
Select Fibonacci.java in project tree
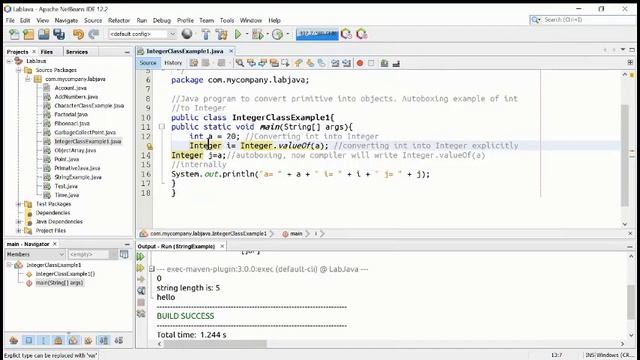point(72,124)
